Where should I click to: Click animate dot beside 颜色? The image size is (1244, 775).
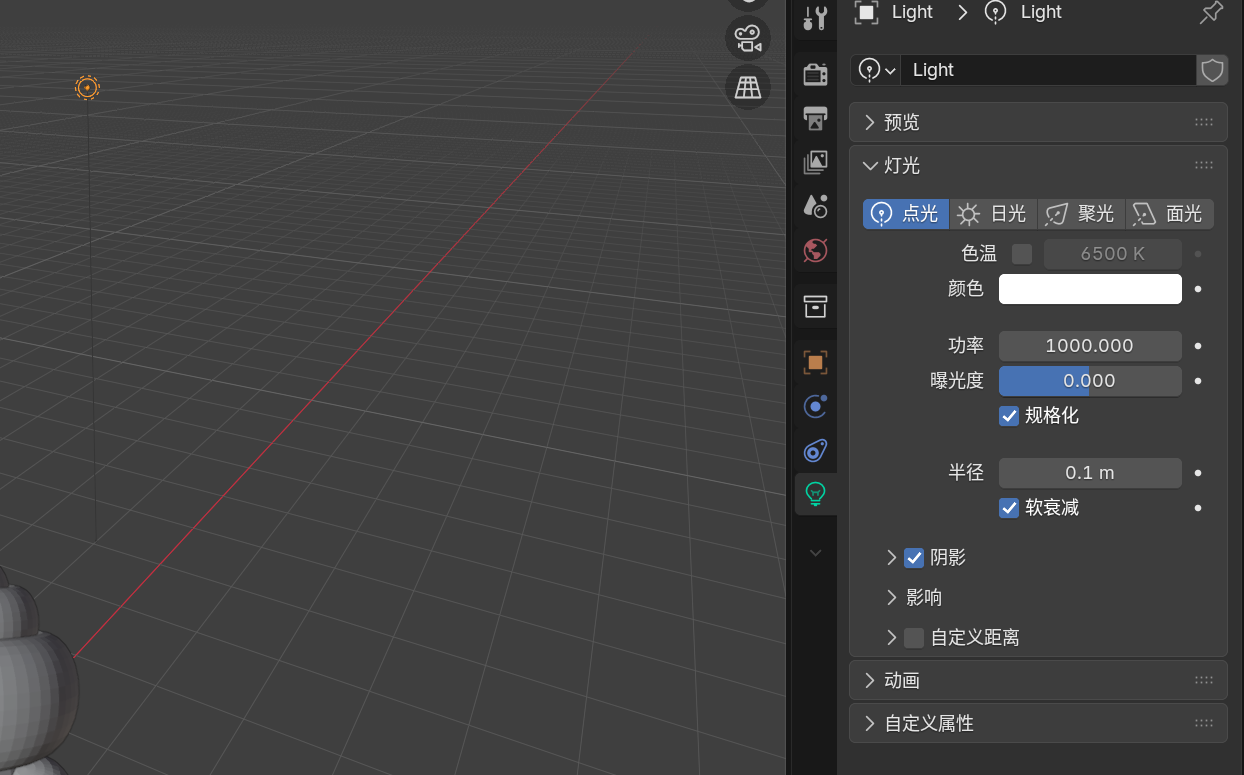pyautogui.click(x=1198, y=289)
